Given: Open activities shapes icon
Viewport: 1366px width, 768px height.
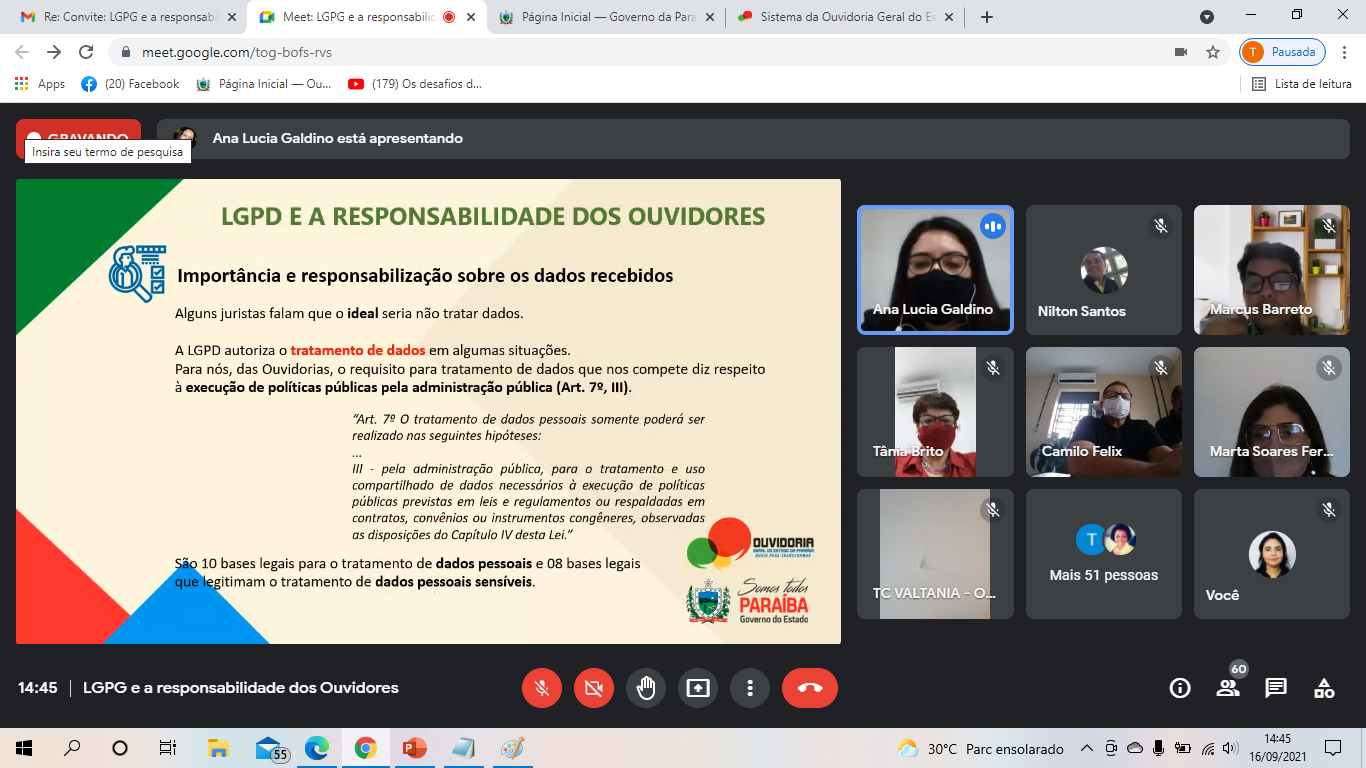Looking at the screenshot, I should (x=1324, y=688).
